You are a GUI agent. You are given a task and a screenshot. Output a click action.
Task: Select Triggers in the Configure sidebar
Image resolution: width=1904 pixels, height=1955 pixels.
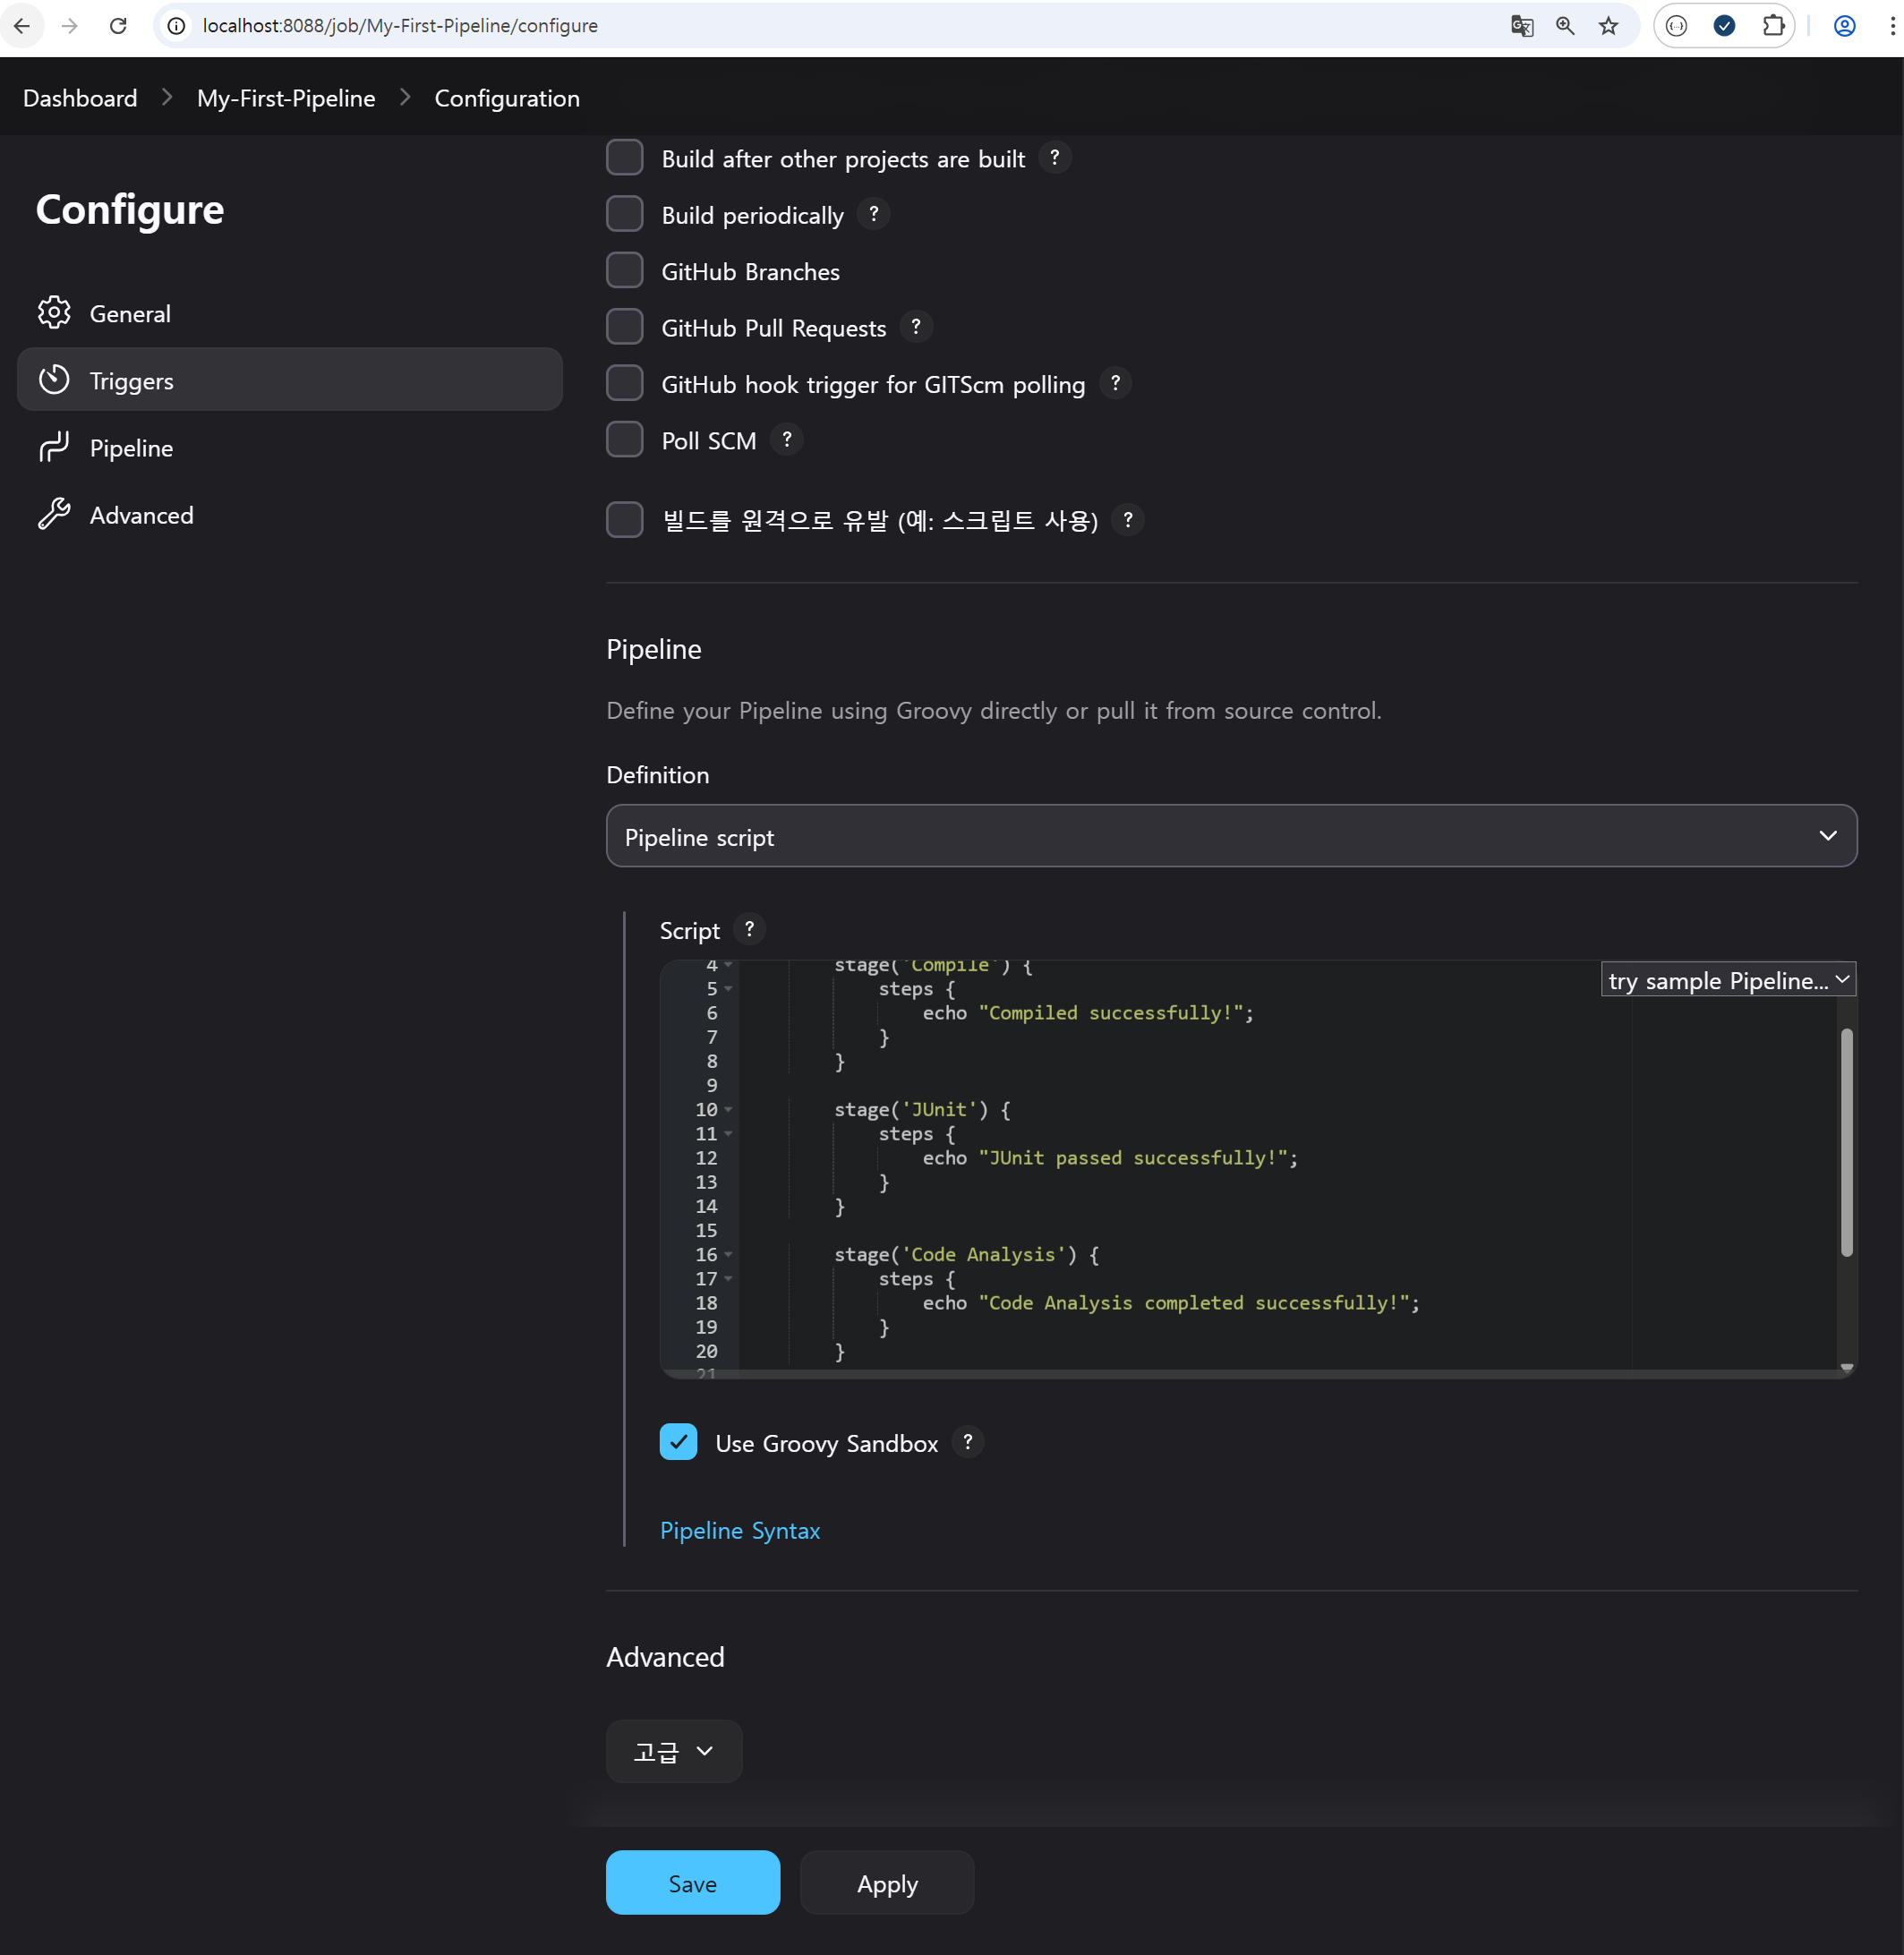coord(290,380)
